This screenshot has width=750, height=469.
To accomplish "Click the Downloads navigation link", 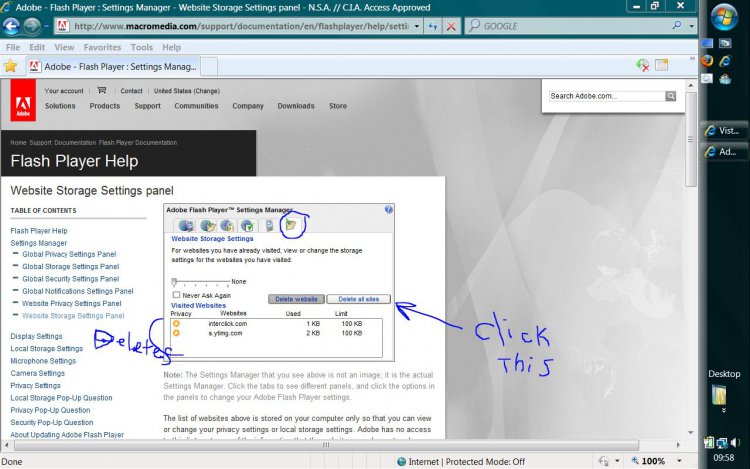I will click(x=296, y=106).
